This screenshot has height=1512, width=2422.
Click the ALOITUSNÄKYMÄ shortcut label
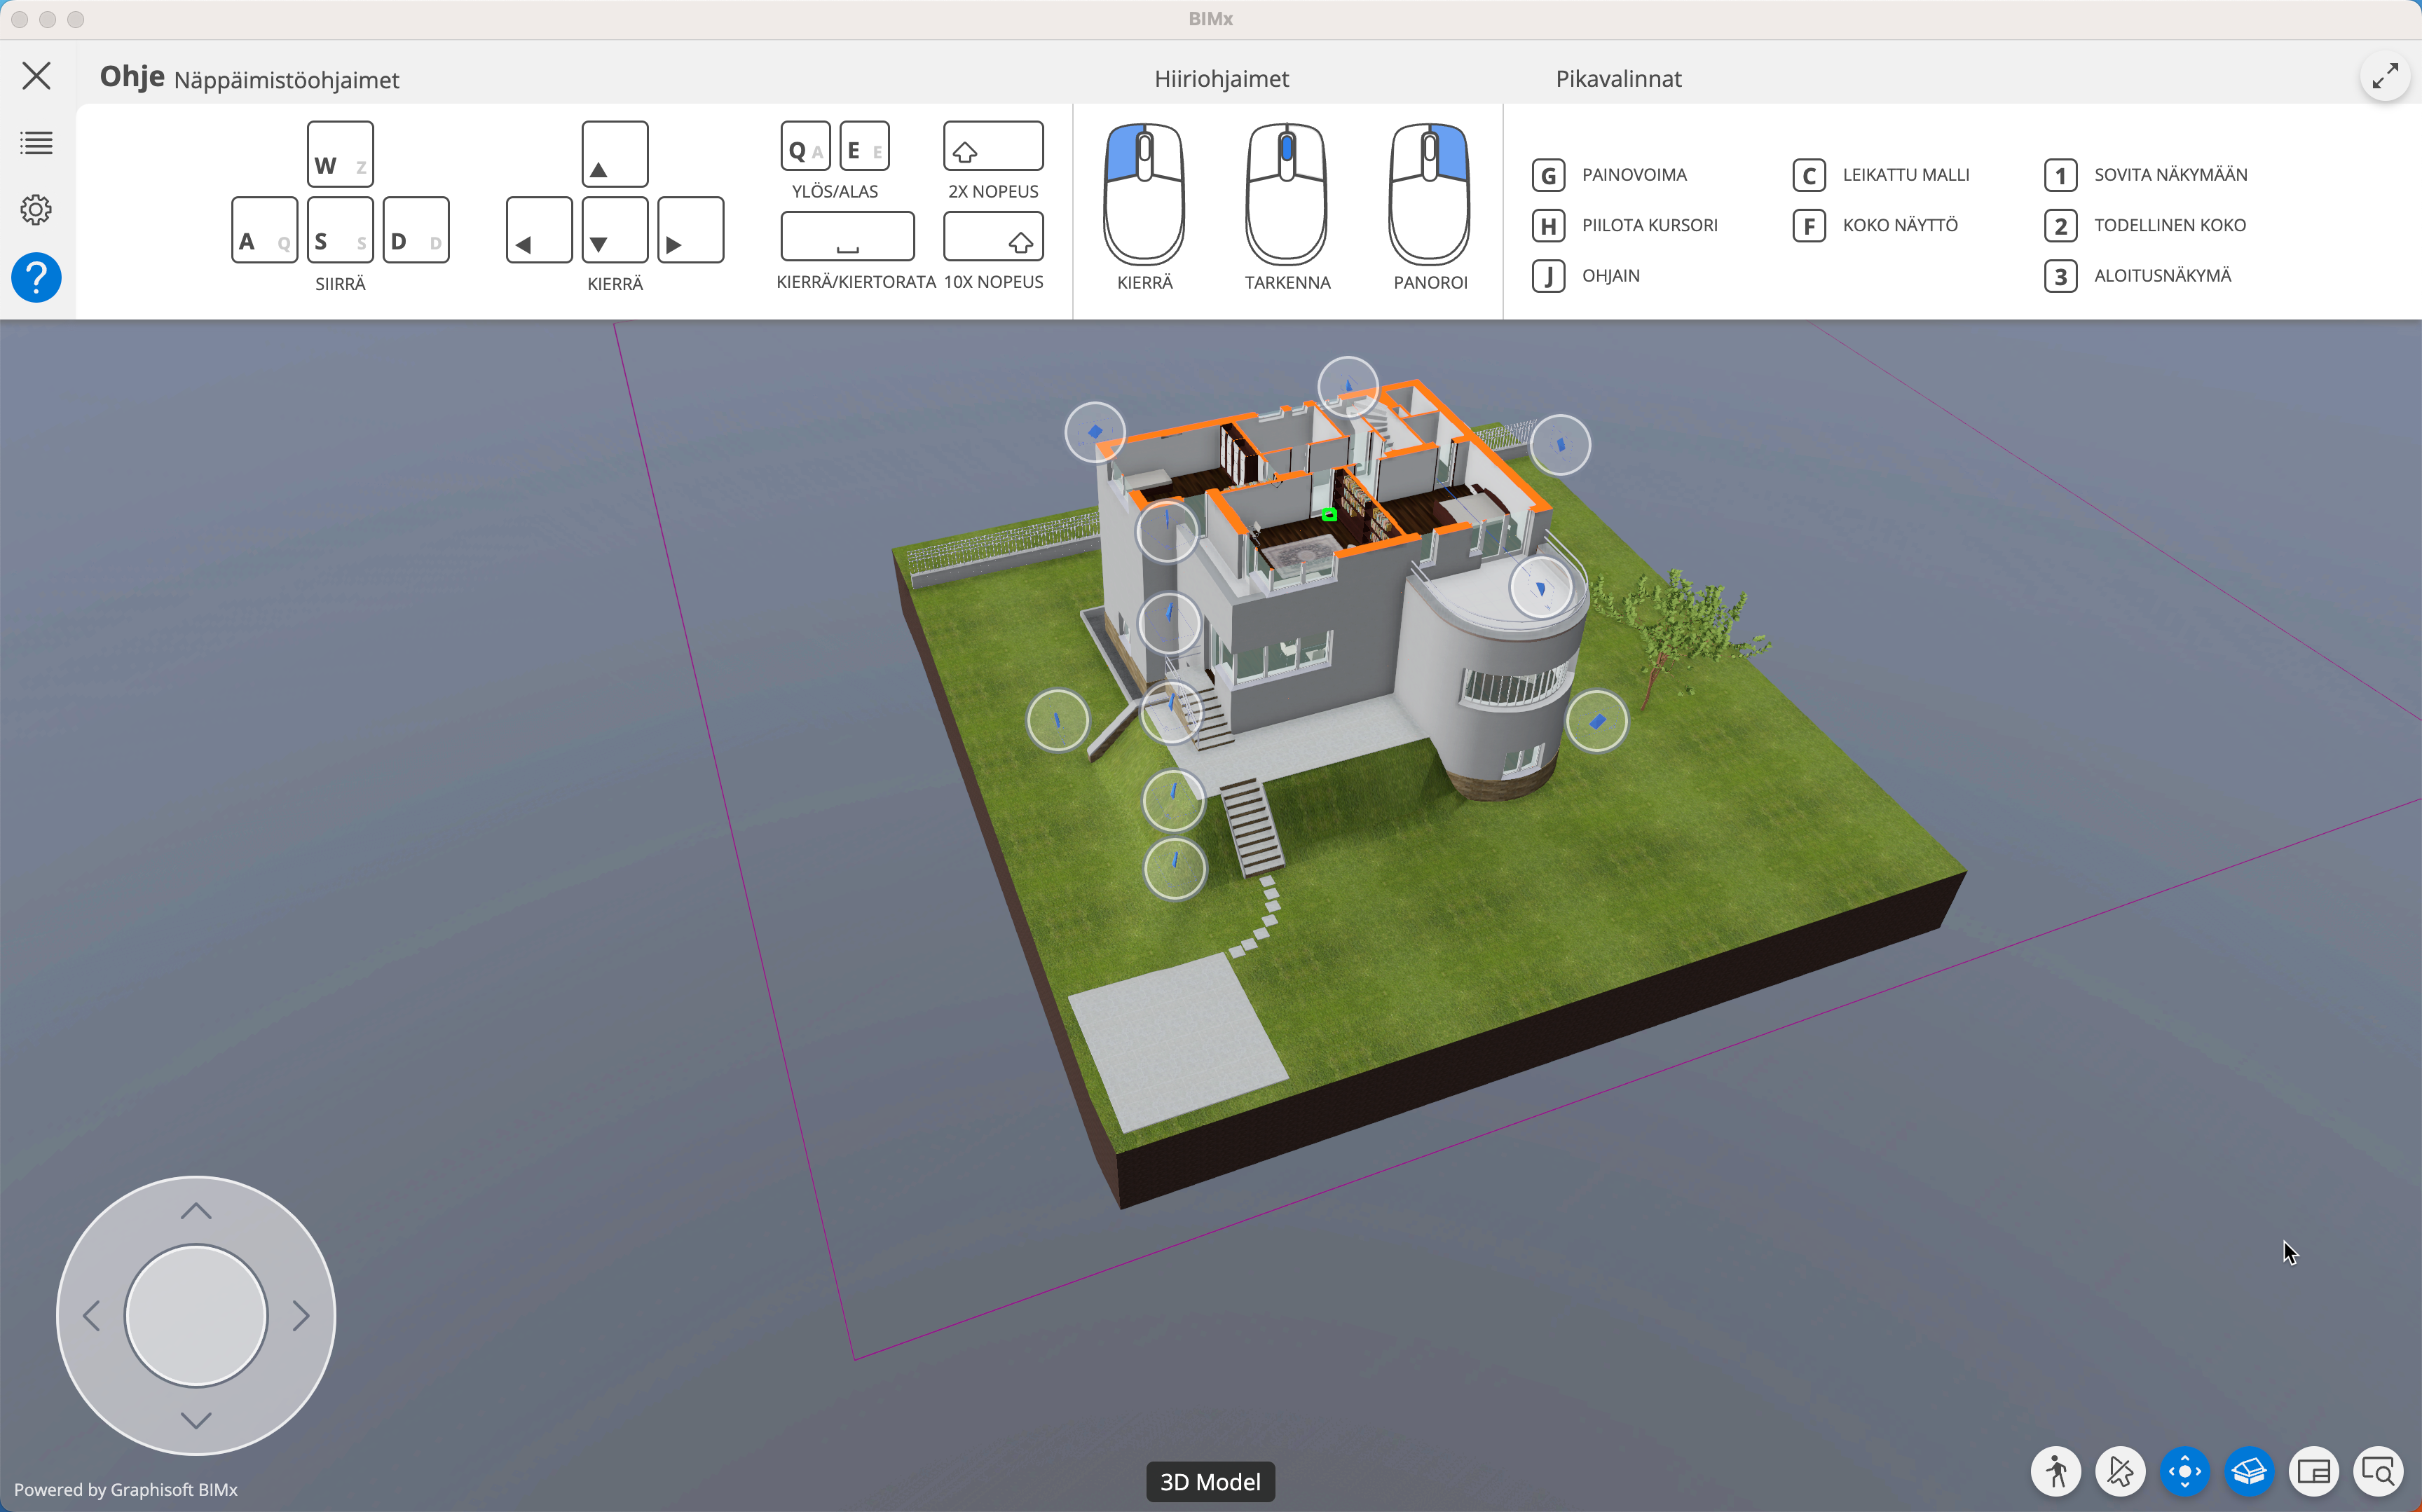(2162, 276)
